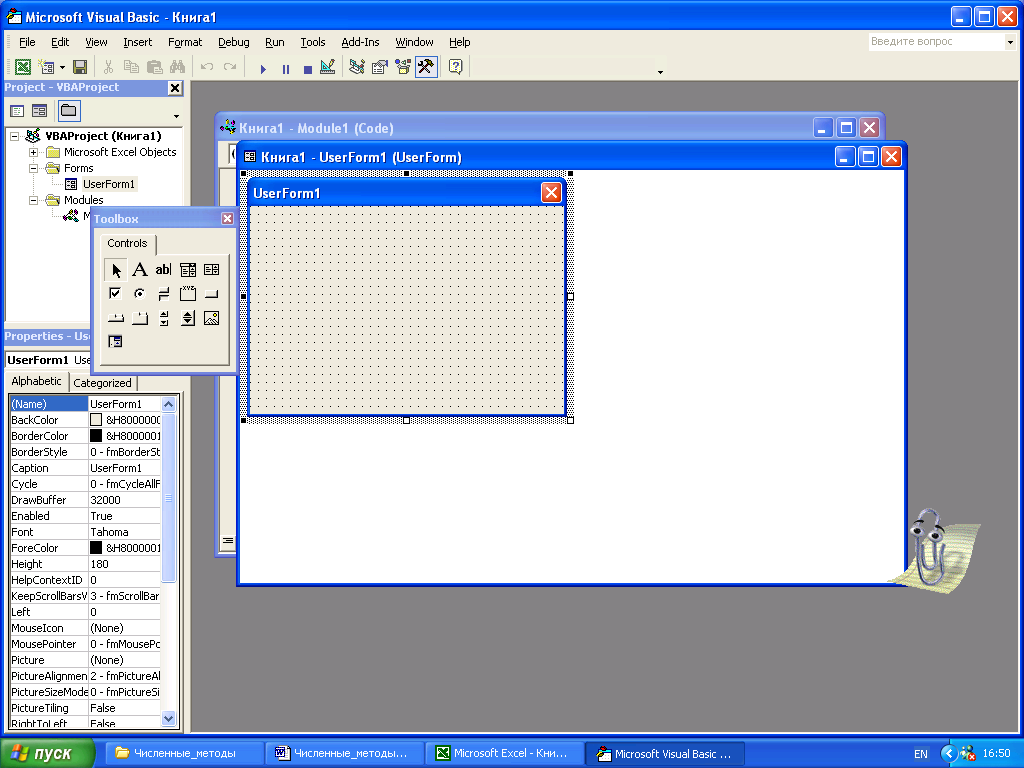
Task: Click the Break pause icon
Action: click(285, 69)
